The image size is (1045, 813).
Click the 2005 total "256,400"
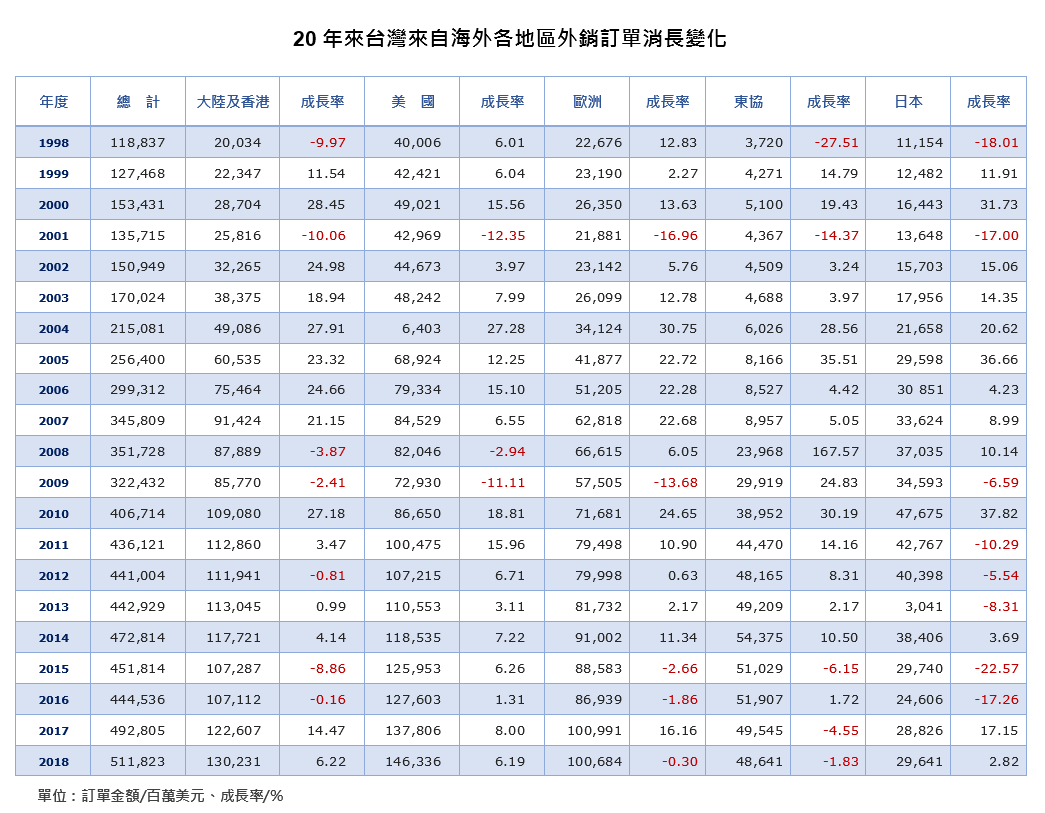coord(137,360)
